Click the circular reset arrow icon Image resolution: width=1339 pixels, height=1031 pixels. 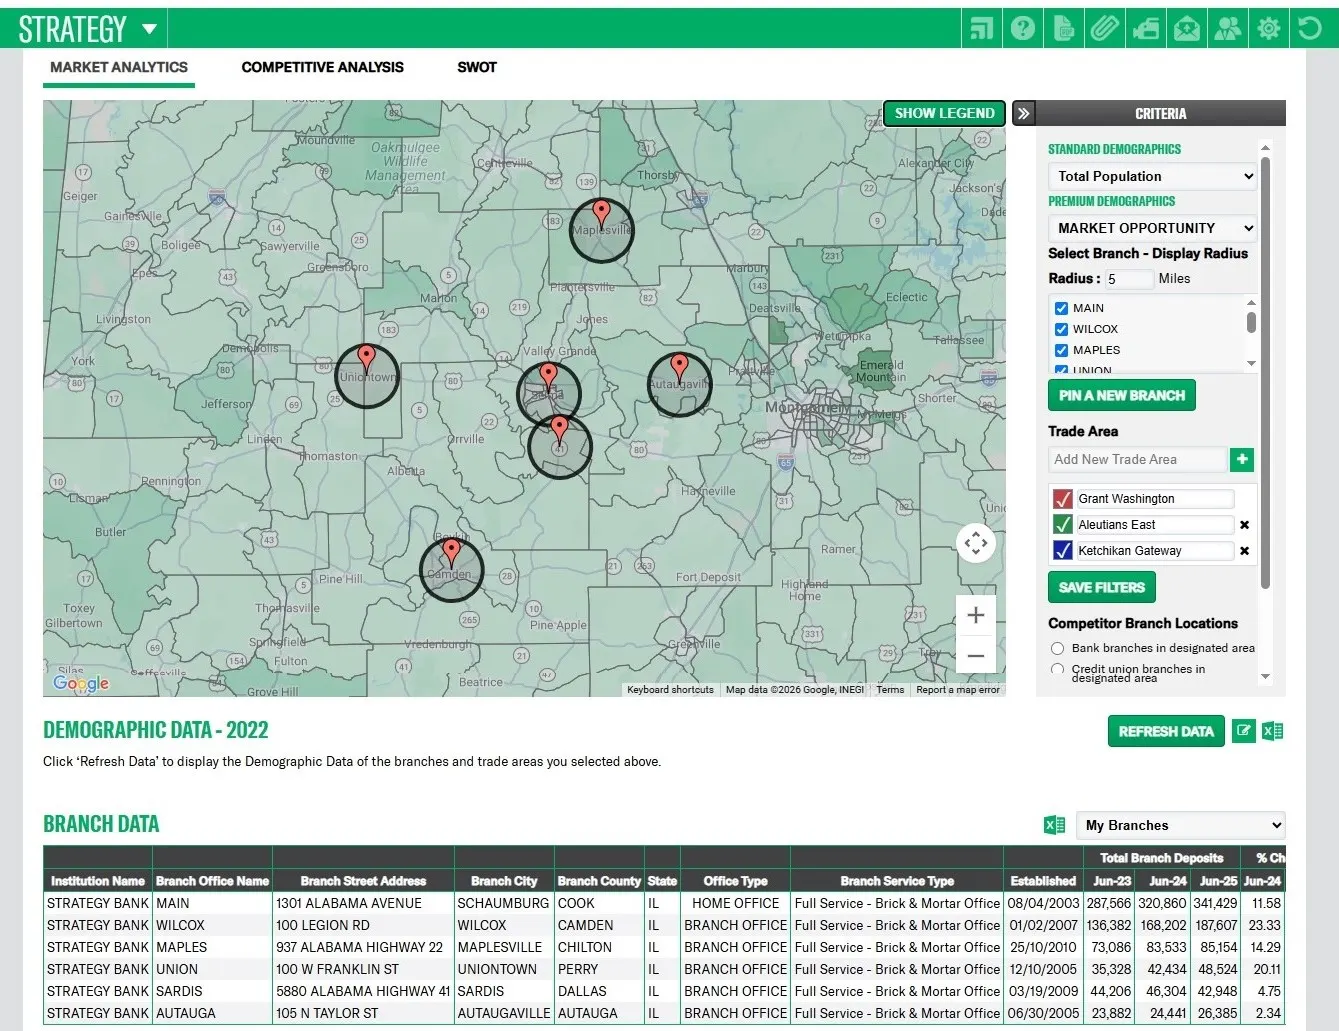1310,28
